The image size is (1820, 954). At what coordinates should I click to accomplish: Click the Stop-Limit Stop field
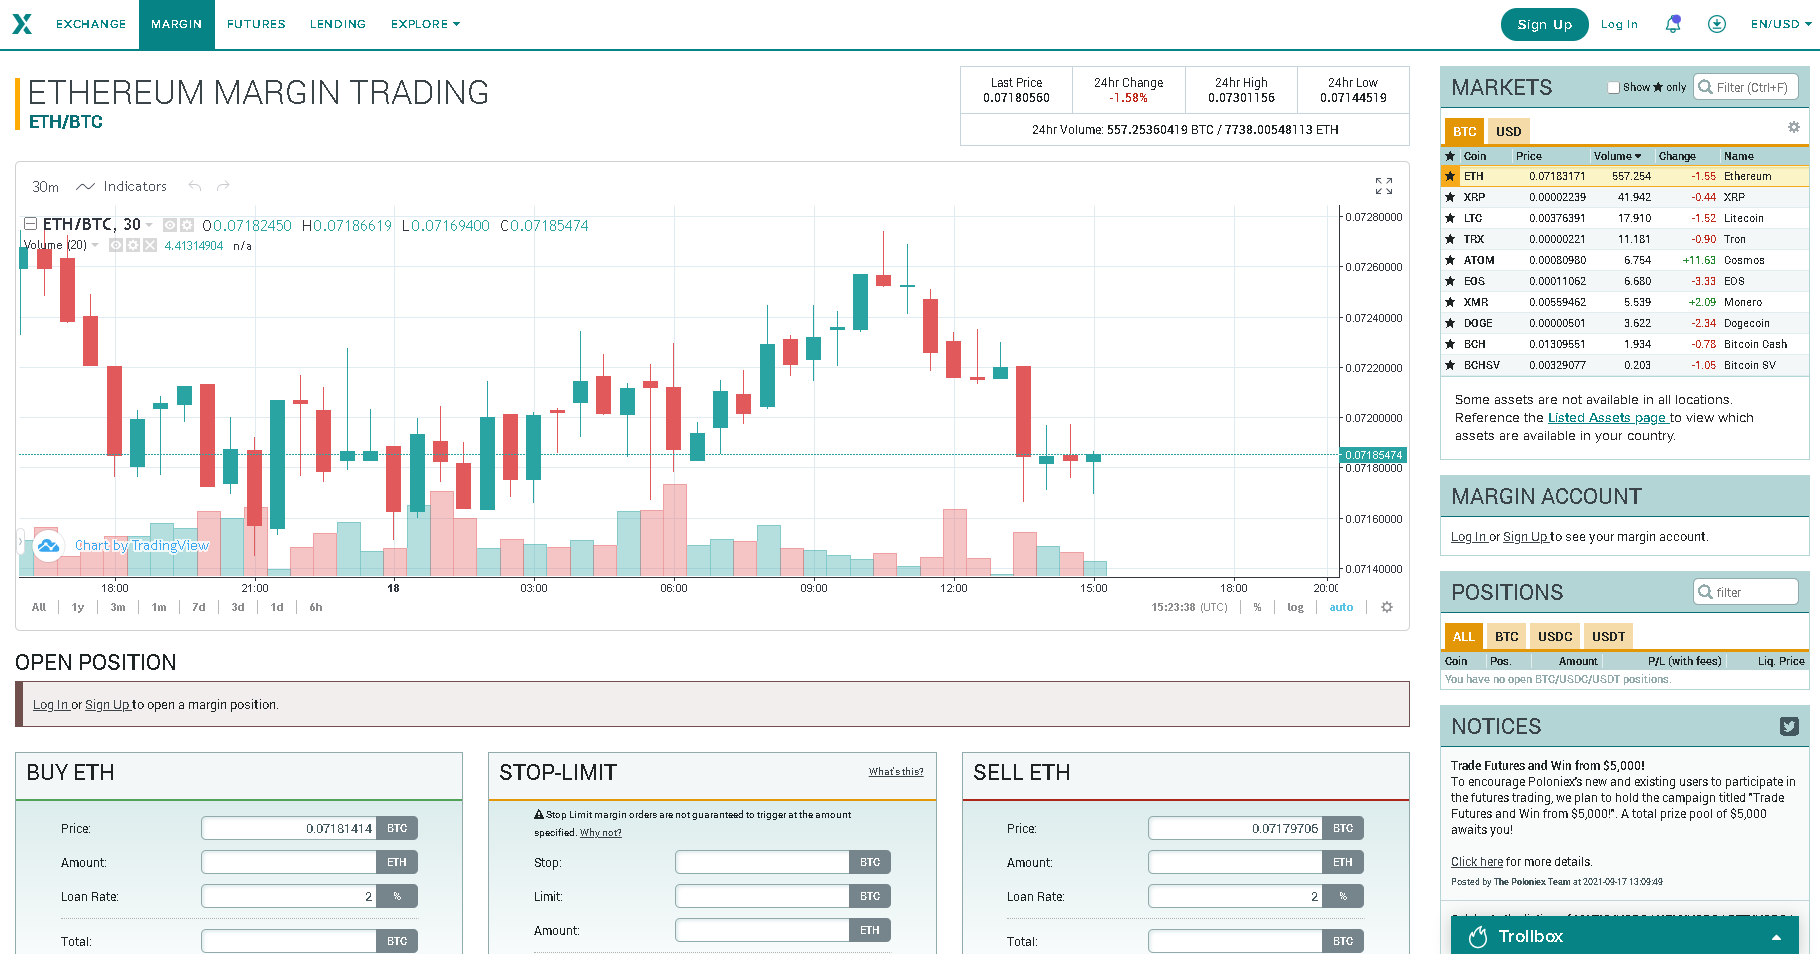click(762, 862)
